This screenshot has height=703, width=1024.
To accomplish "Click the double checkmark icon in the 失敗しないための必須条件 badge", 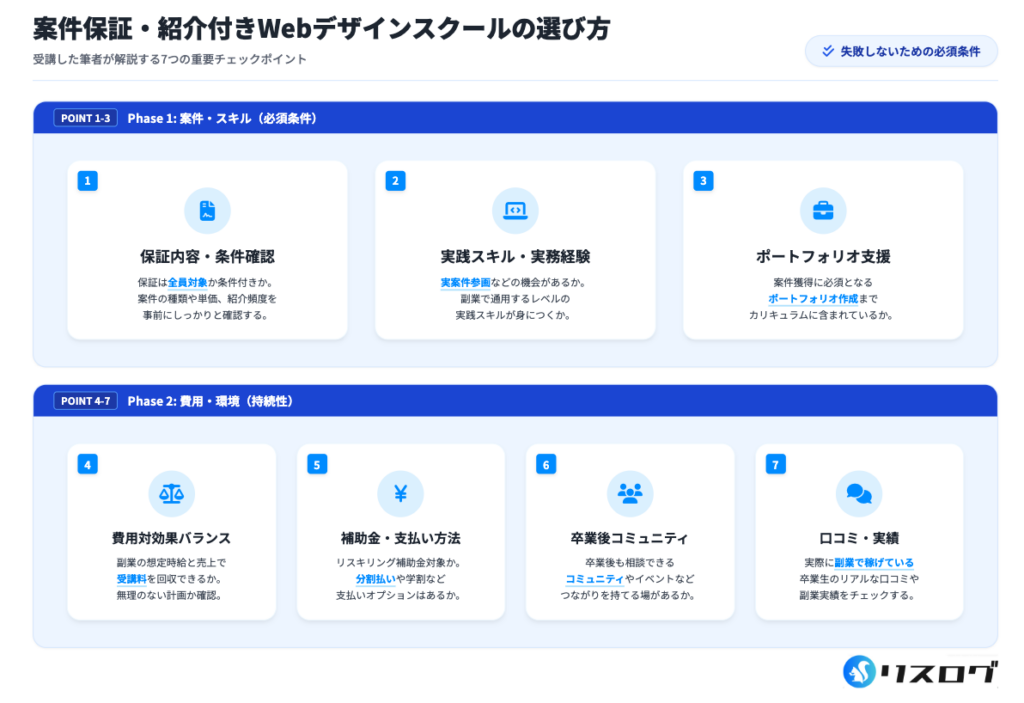I will point(827,51).
